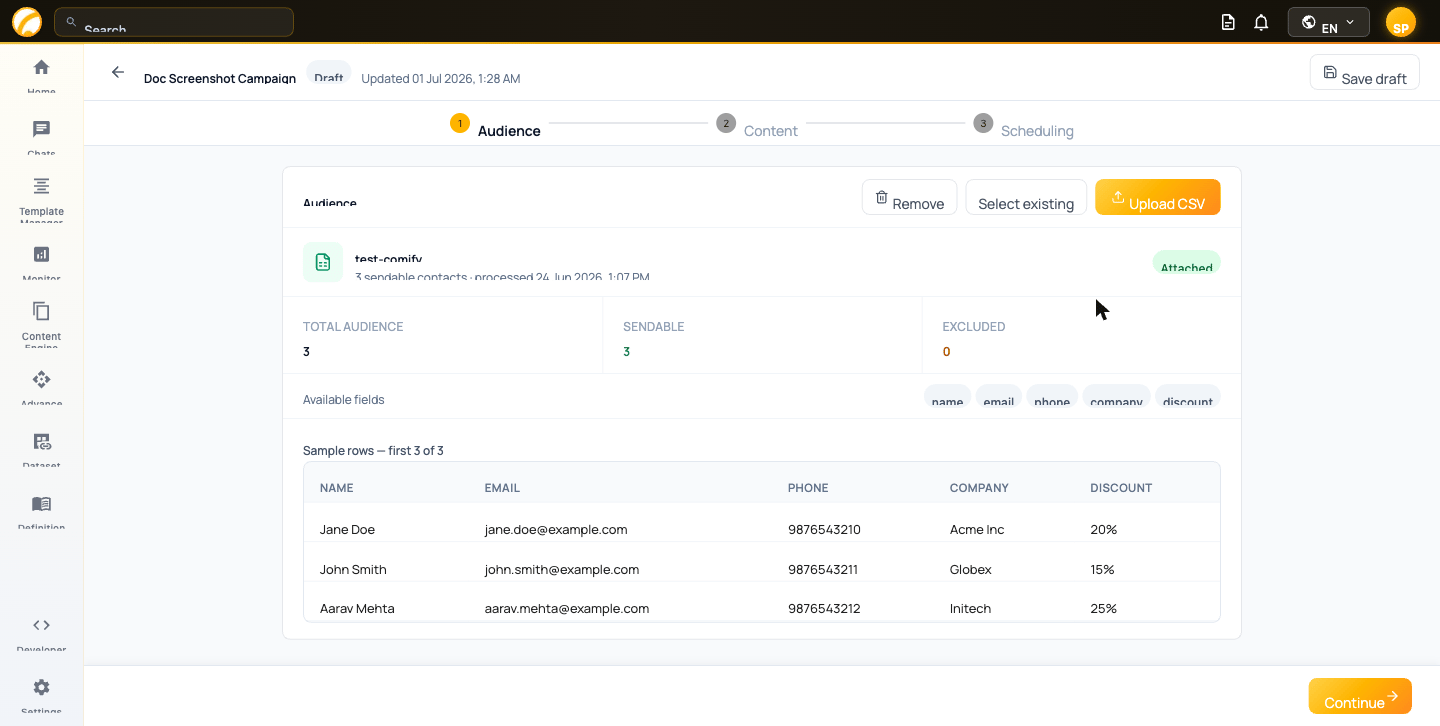Save the campaign draft
1440x726 pixels.
click(1364, 72)
